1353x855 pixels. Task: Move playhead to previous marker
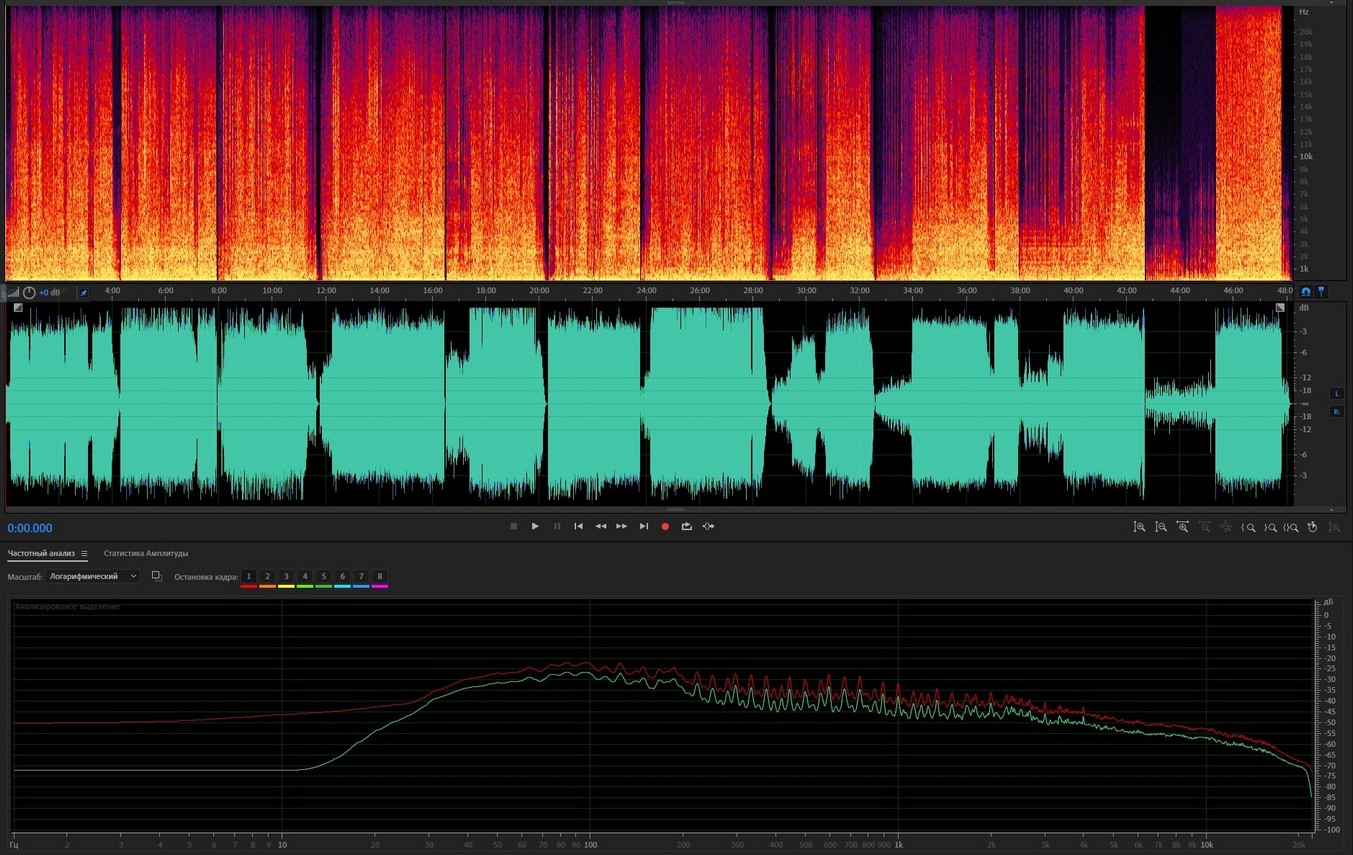coord(578,526)
